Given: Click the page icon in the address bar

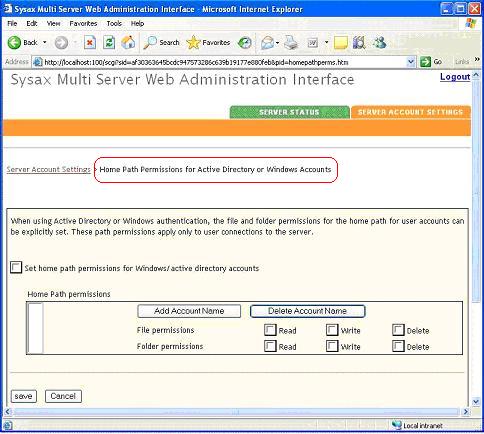Looking at the screenshot, I should tap(38, 62).
